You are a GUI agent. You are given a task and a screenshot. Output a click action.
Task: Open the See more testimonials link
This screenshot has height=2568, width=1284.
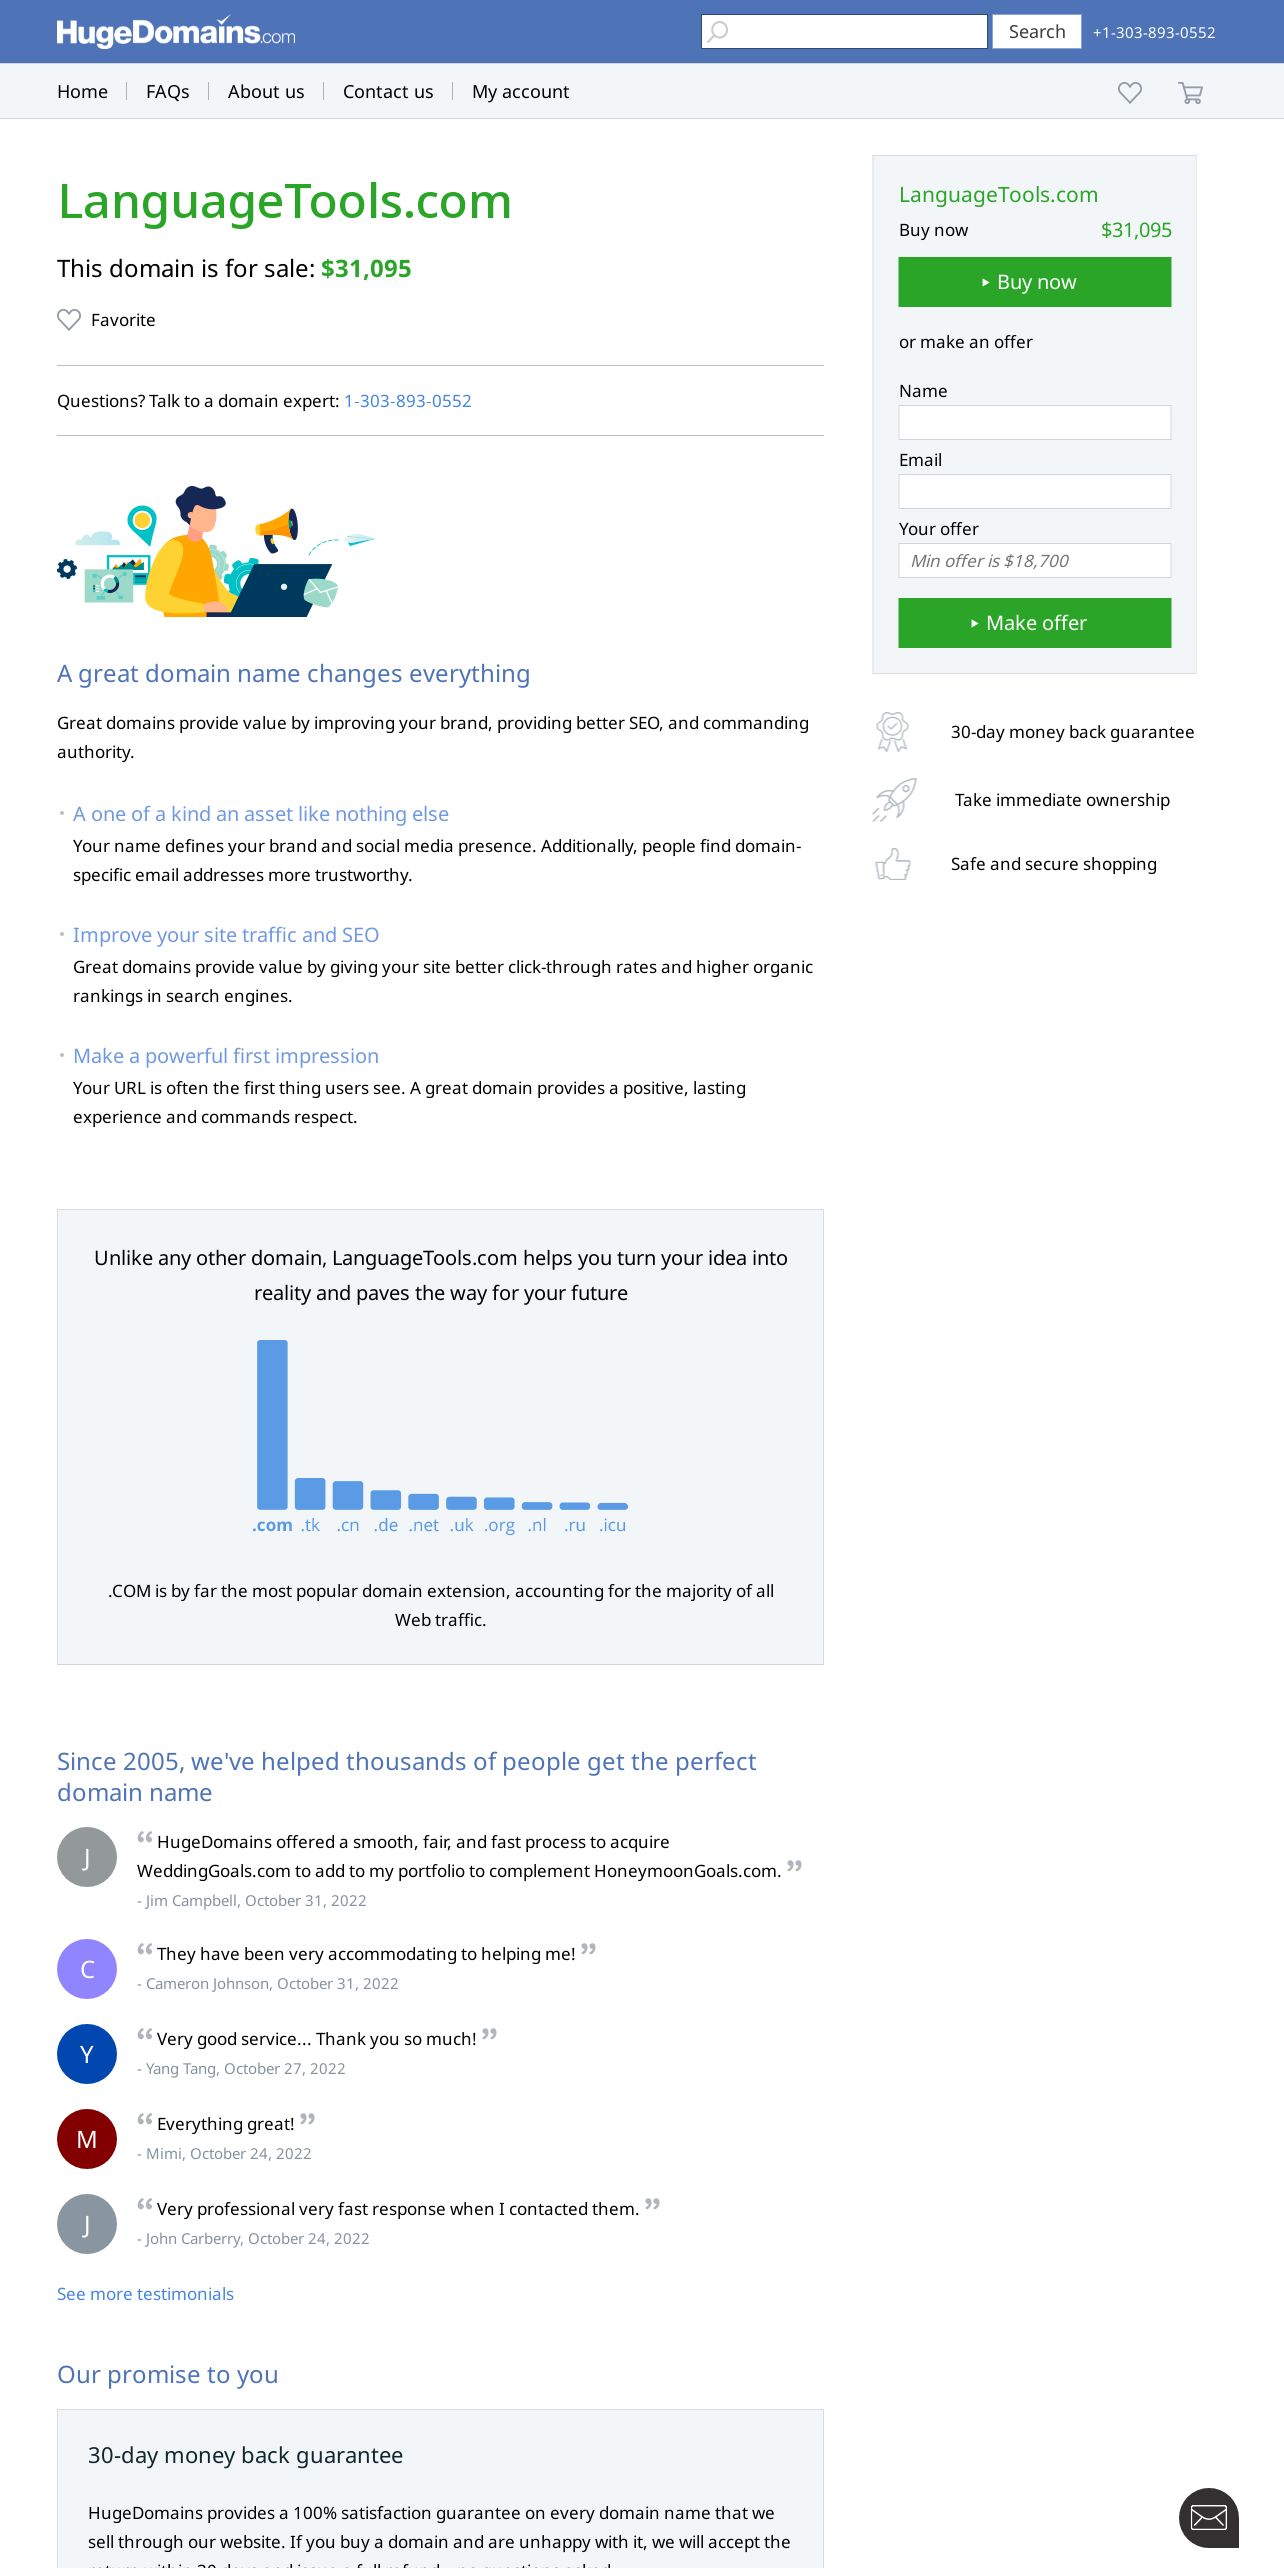145,2294
